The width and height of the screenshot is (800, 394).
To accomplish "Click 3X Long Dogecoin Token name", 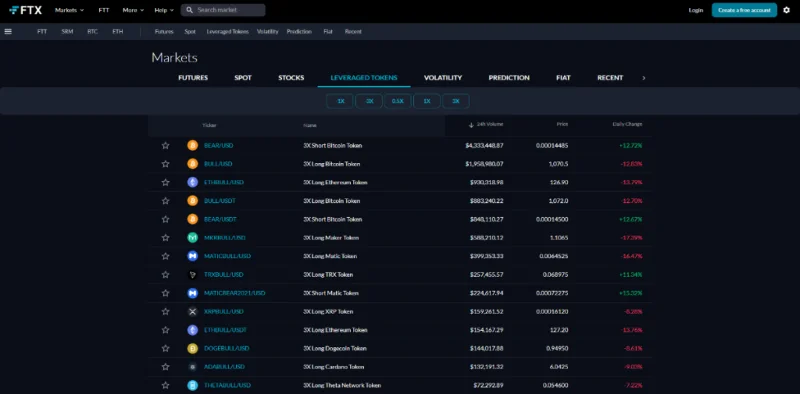I will (335, 348).
